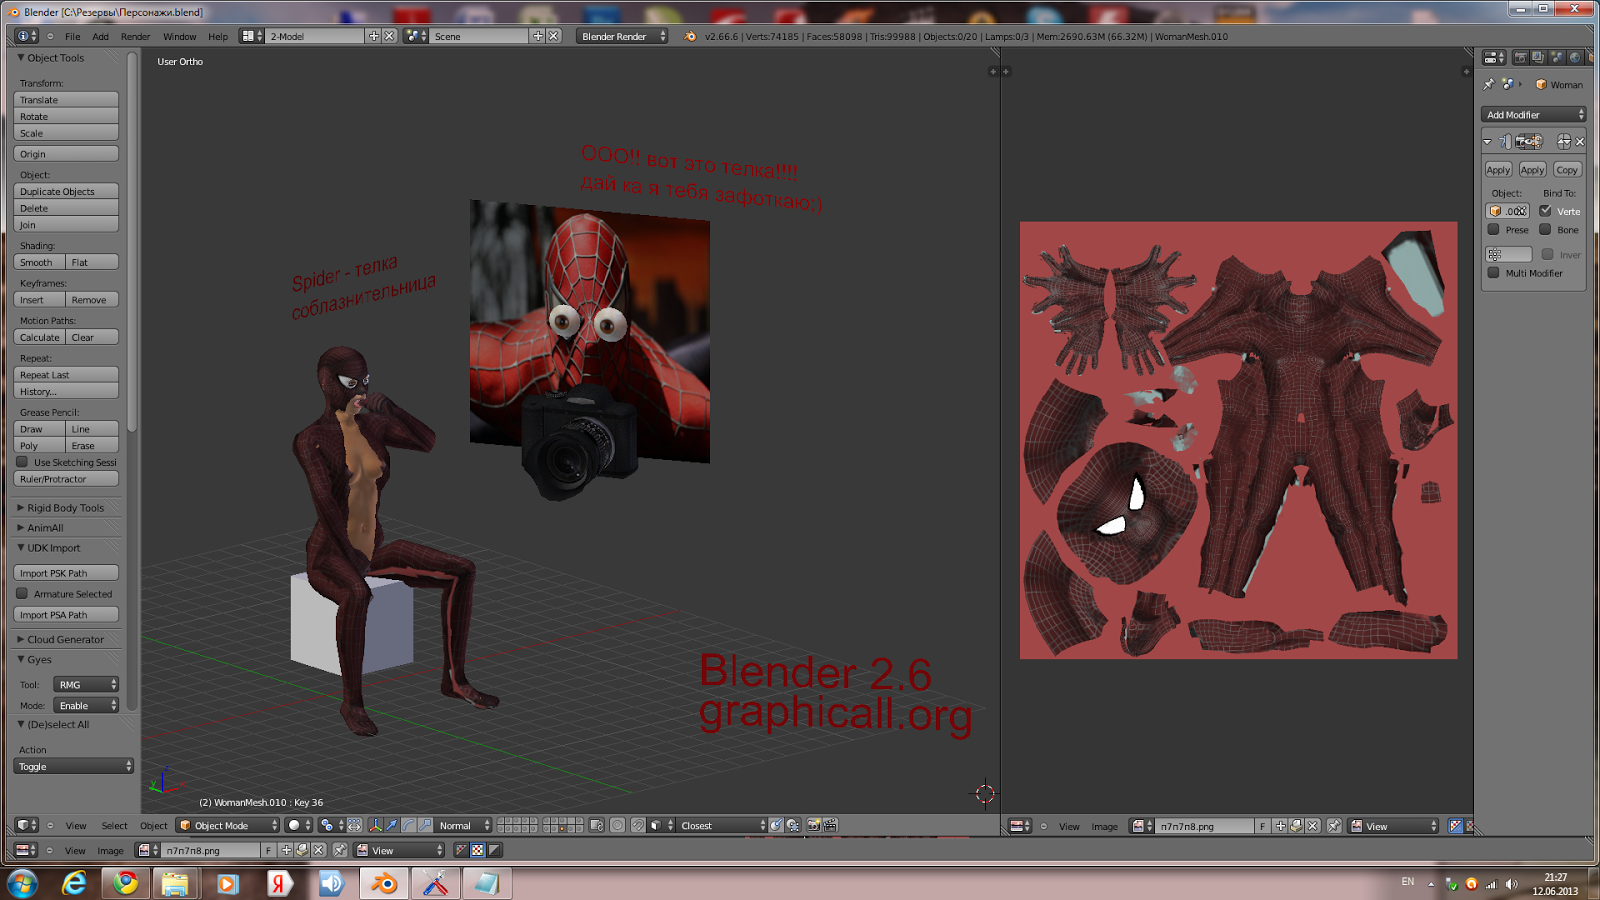1600x900 pixels.
Task: Open the Window menu
Action: (x=180, y=37)
